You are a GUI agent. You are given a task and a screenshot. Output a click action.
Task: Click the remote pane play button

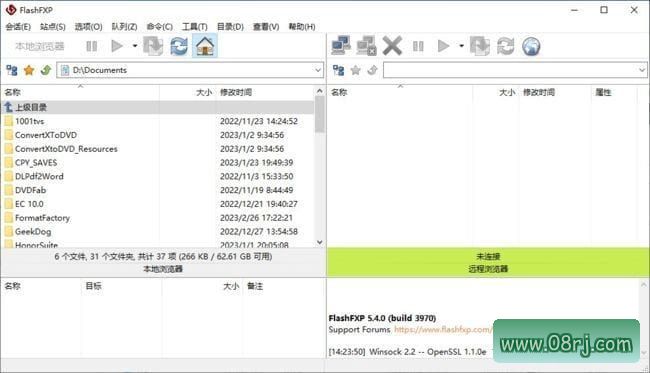pos(444,46)
